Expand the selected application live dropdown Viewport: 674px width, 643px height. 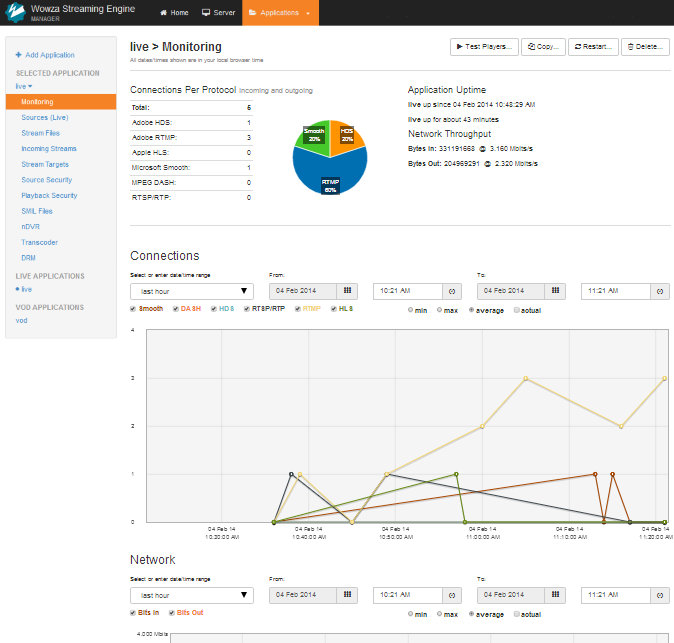tap(24, 86)
